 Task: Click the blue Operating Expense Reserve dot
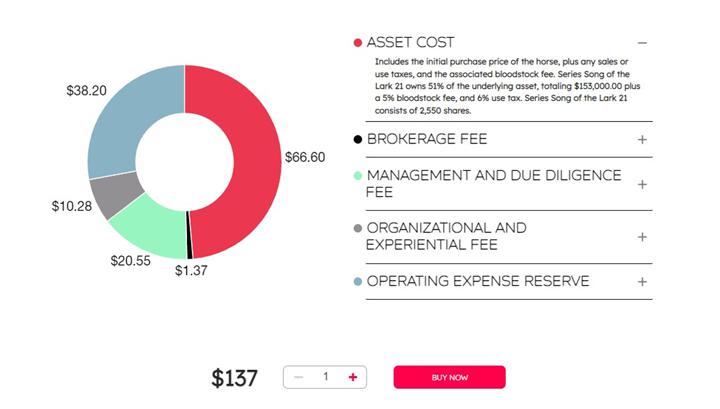pyautogui.click(x=358, y=282)
